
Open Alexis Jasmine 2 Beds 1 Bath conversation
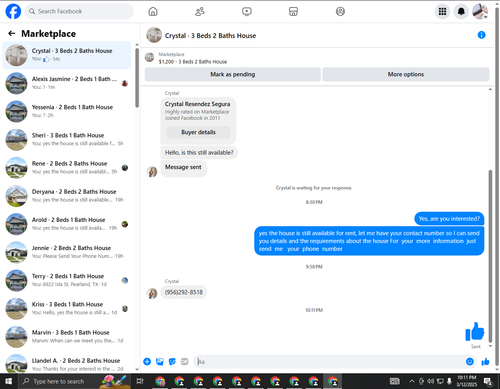pyautogui.click(x=67, y=83)
